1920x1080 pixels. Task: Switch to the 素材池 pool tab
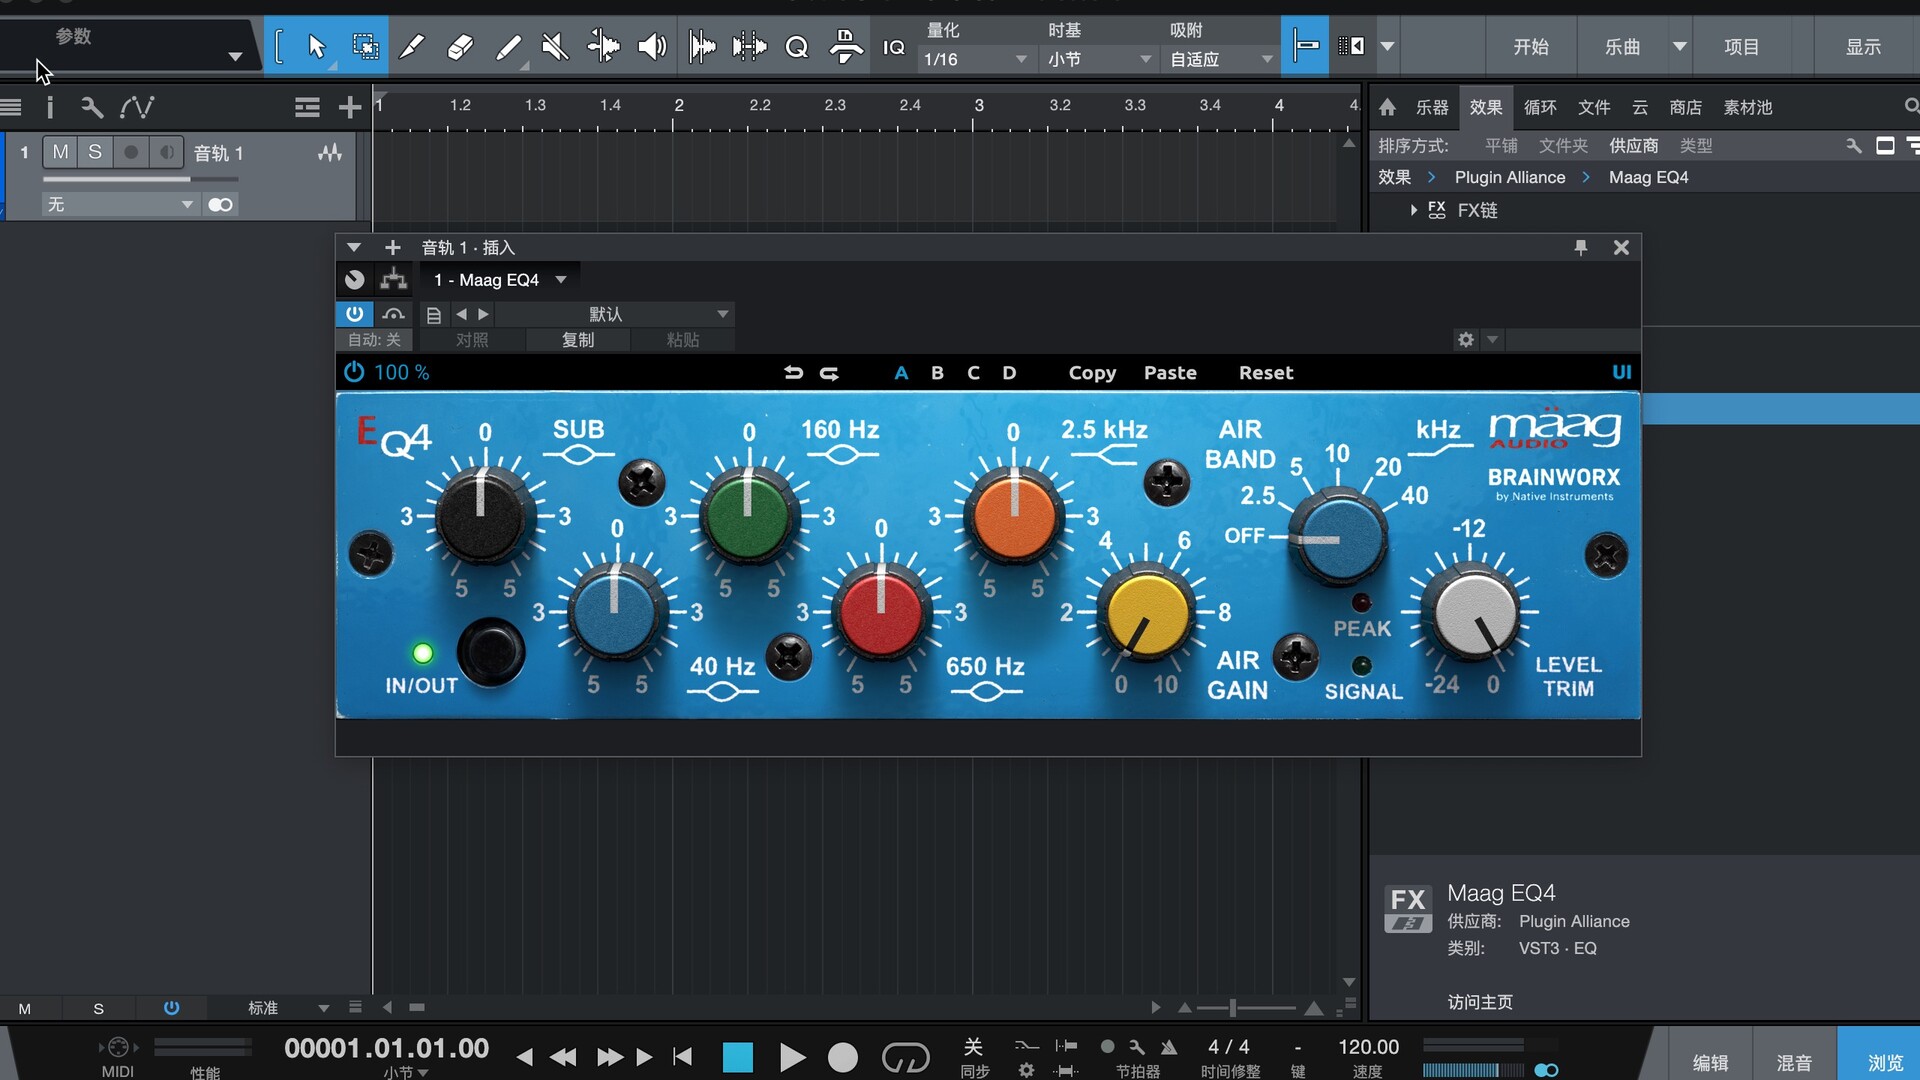click(1747, 107)
